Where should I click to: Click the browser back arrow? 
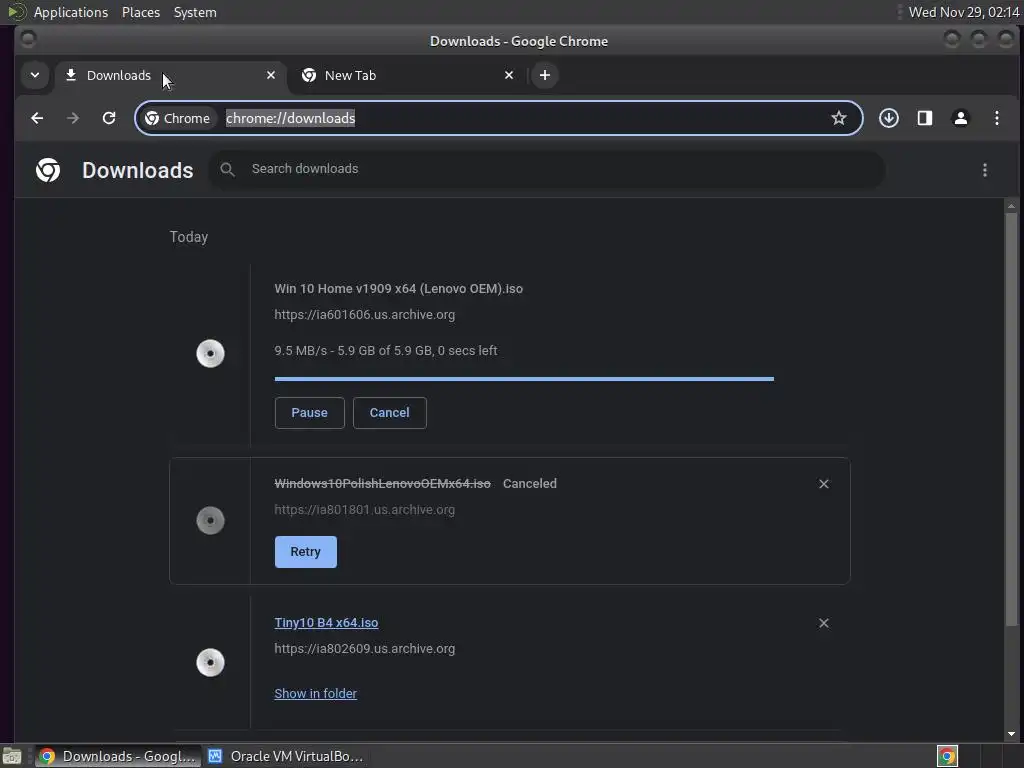click(x=37, y=118)
